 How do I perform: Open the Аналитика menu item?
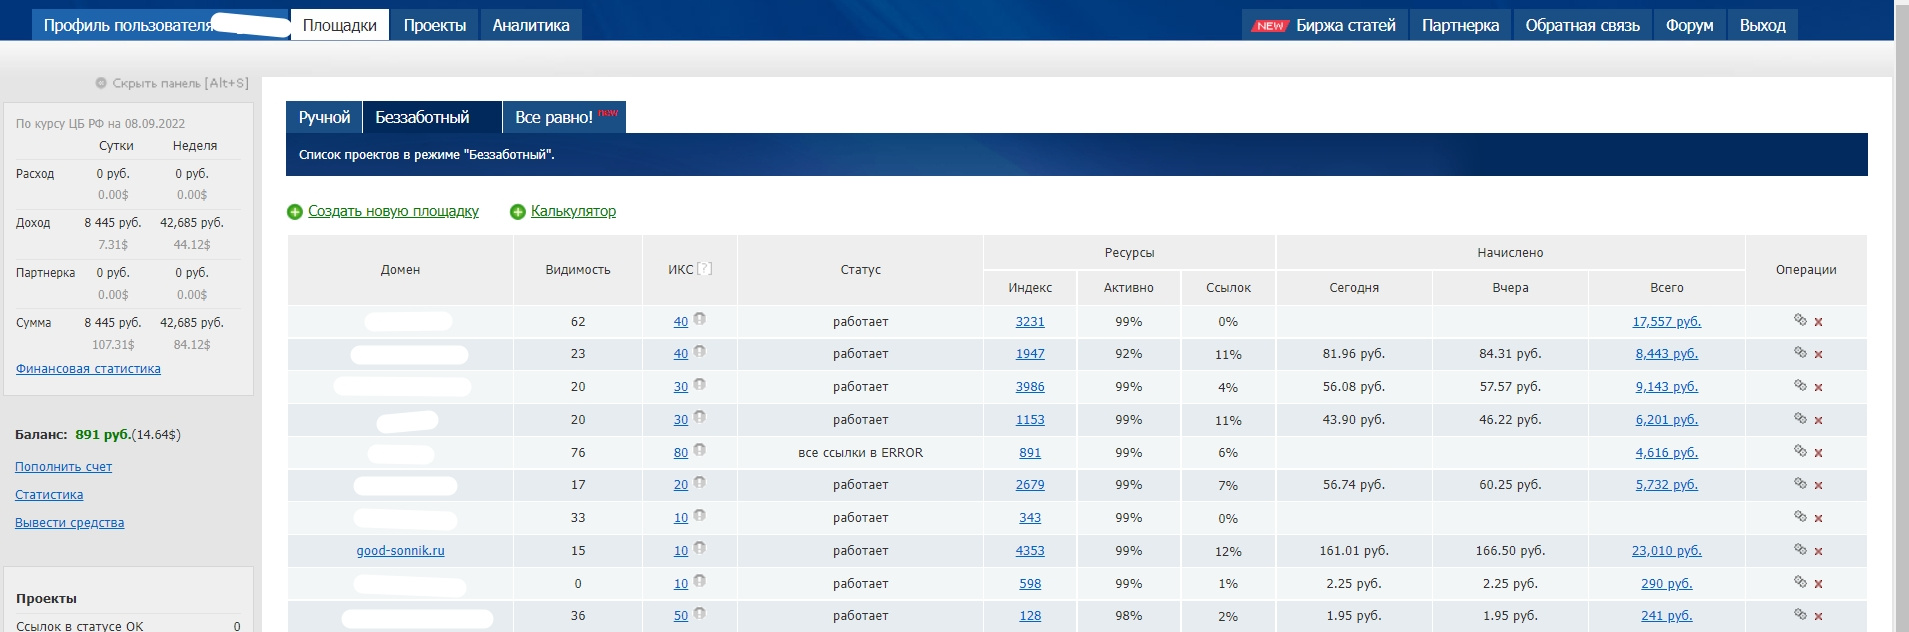click(531, 25)
